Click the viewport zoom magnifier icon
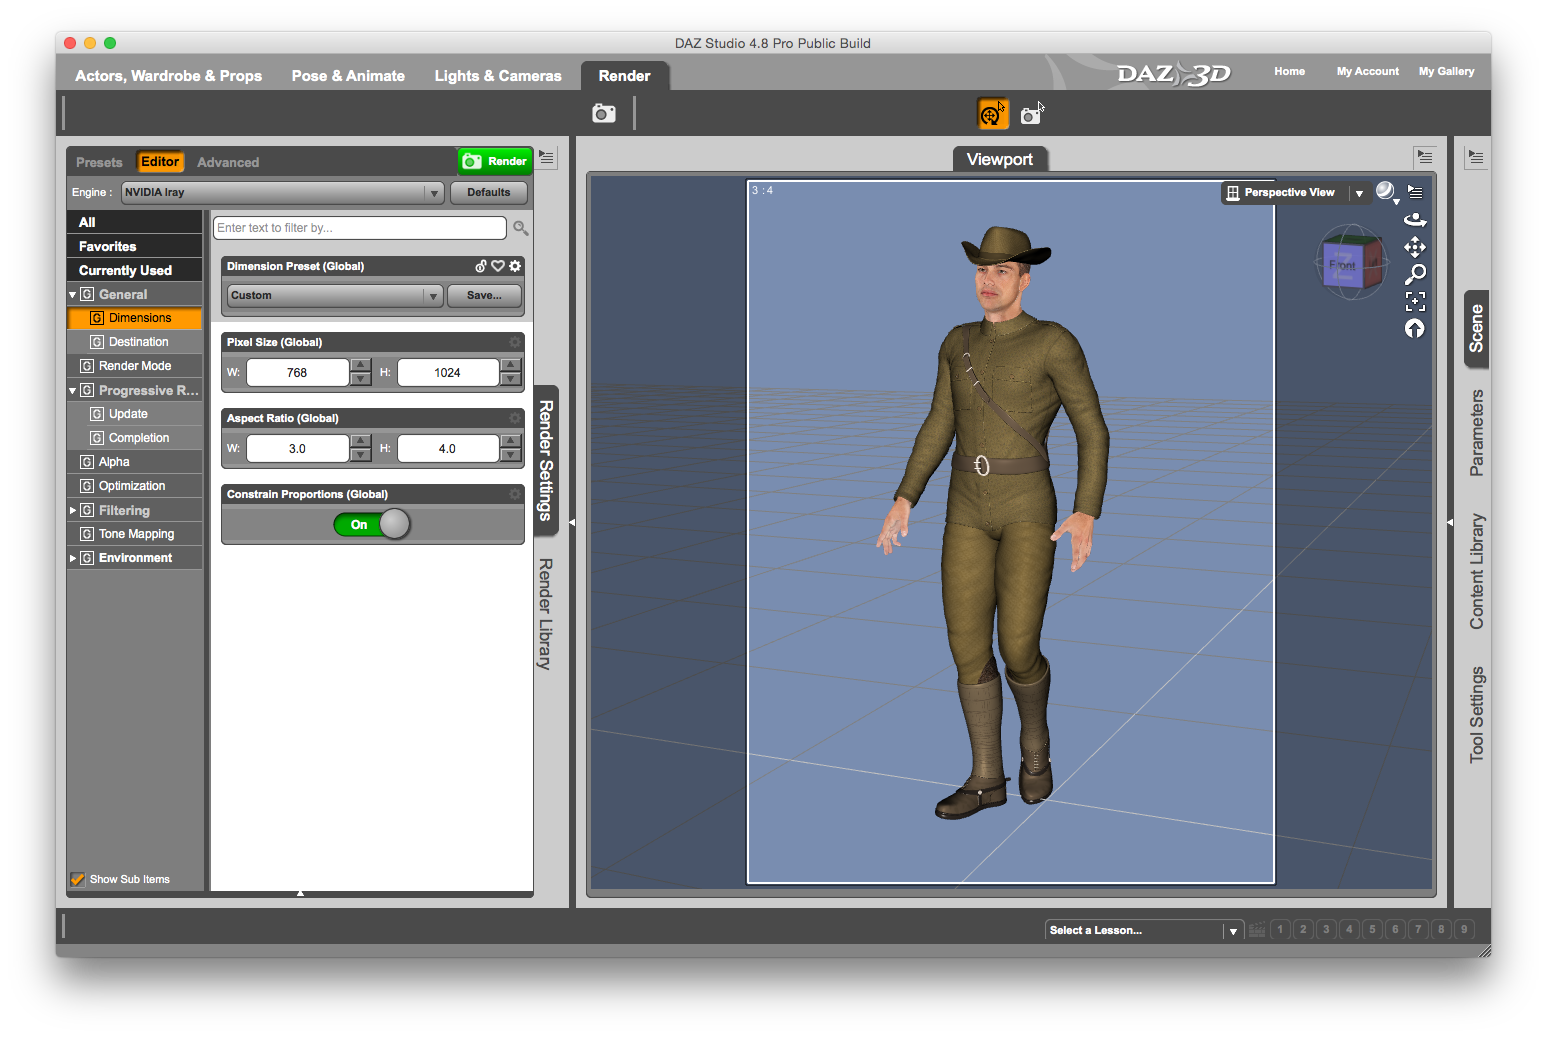 (1415, 274)
